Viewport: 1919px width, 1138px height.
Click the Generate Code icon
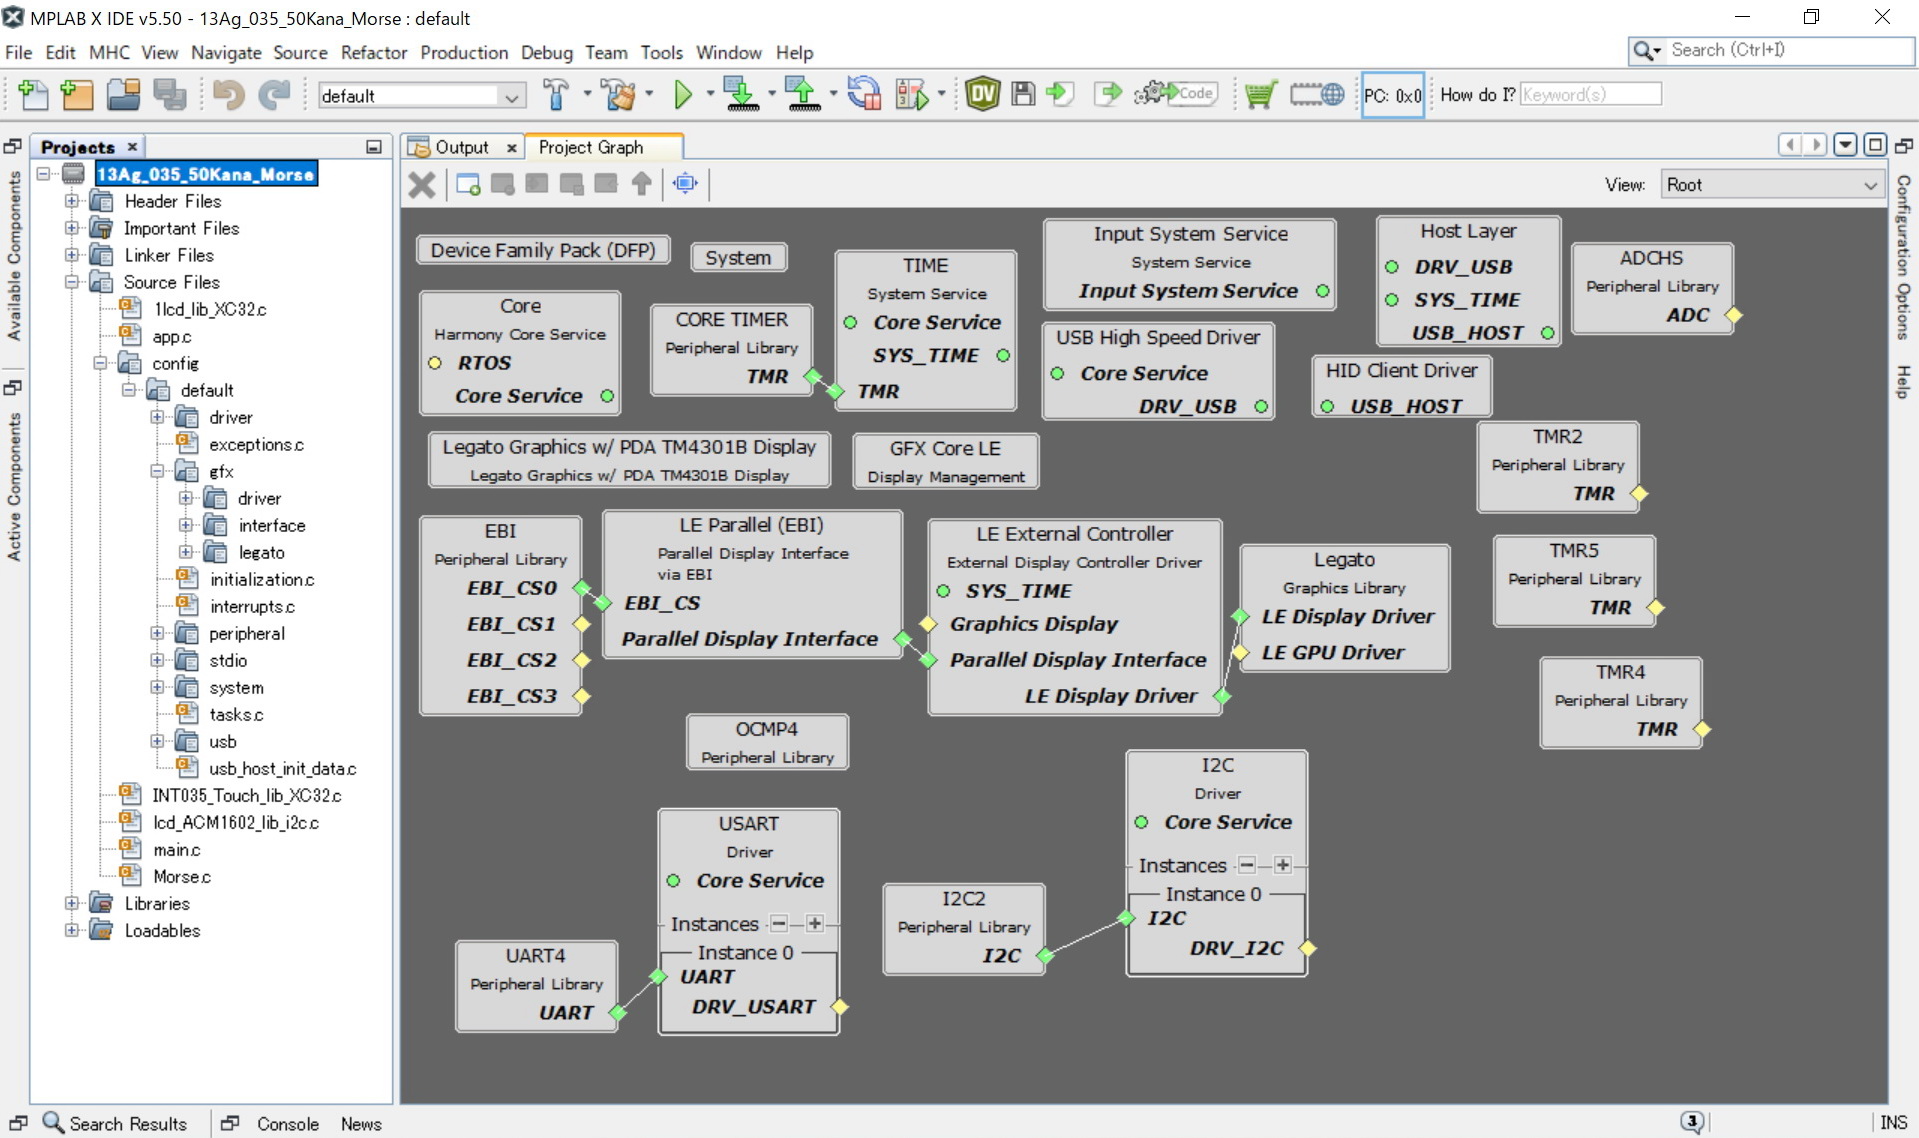tap(1175, 94)
